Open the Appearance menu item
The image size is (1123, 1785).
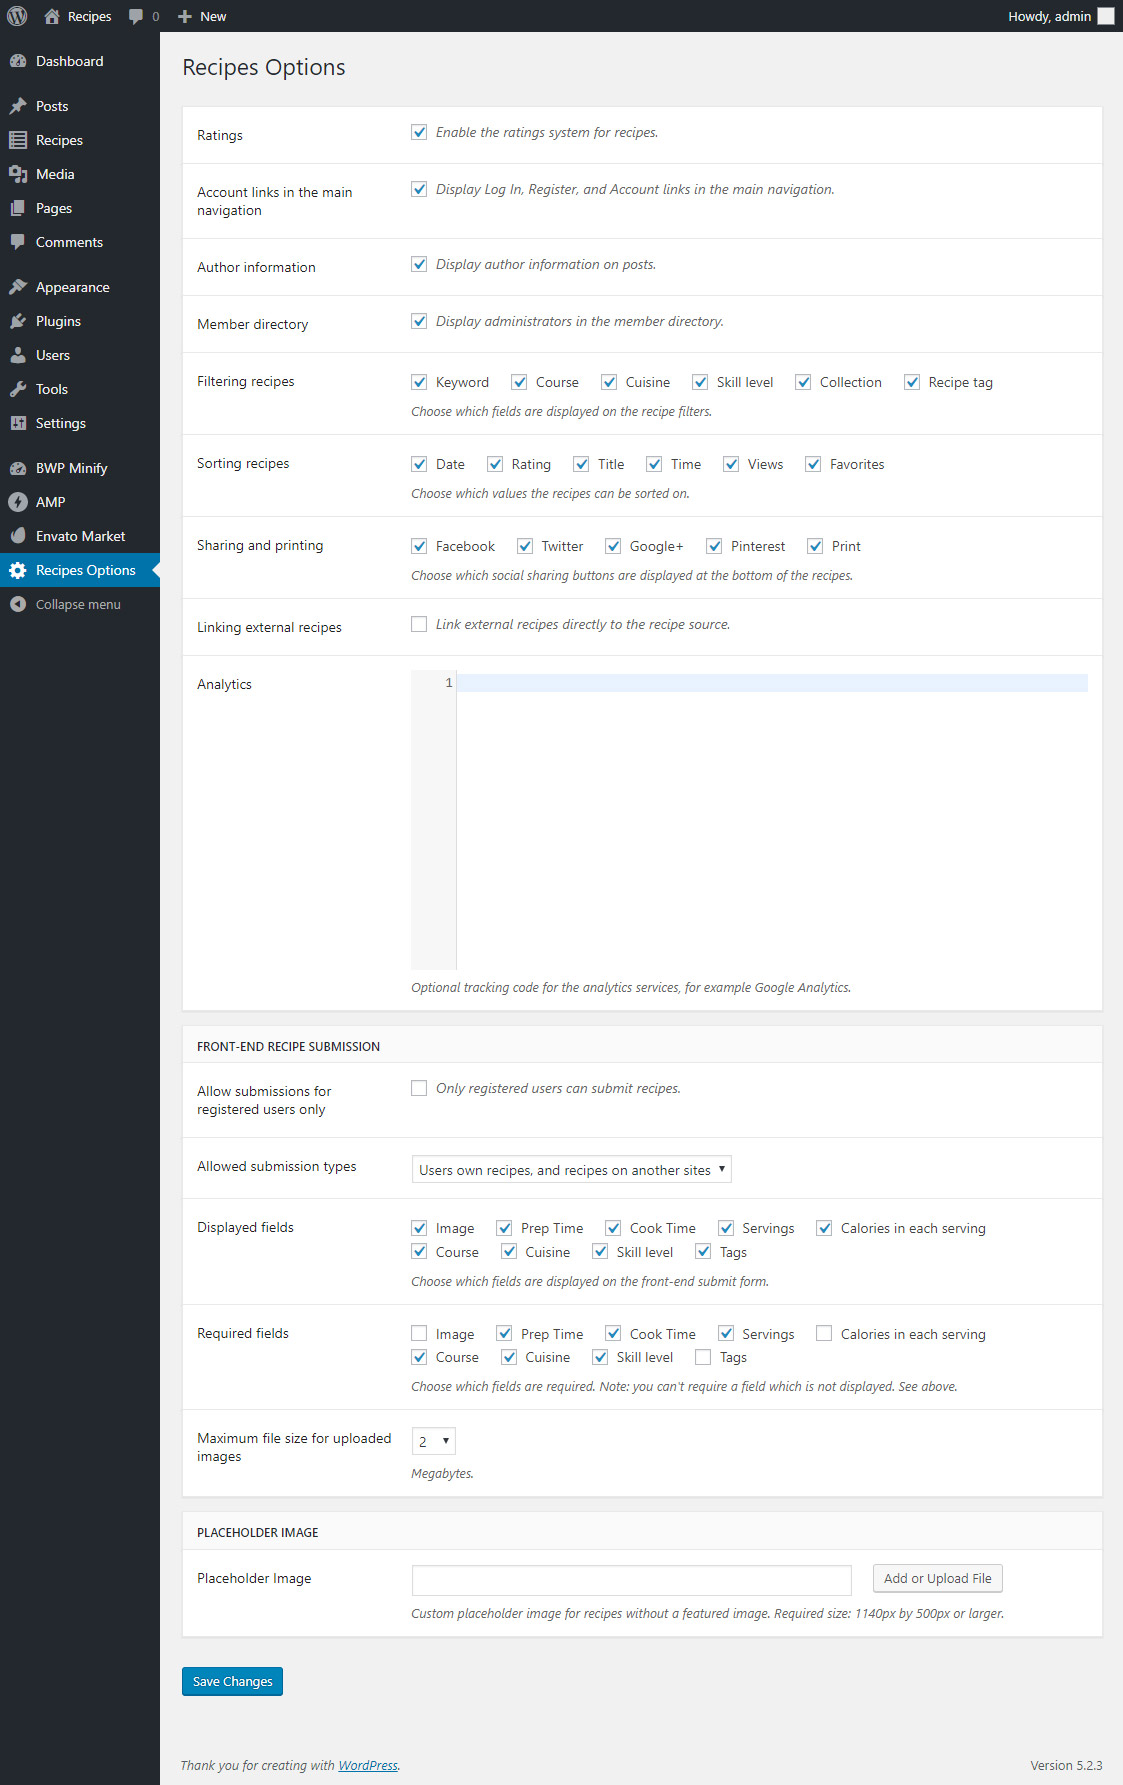[x=72, y=287]
